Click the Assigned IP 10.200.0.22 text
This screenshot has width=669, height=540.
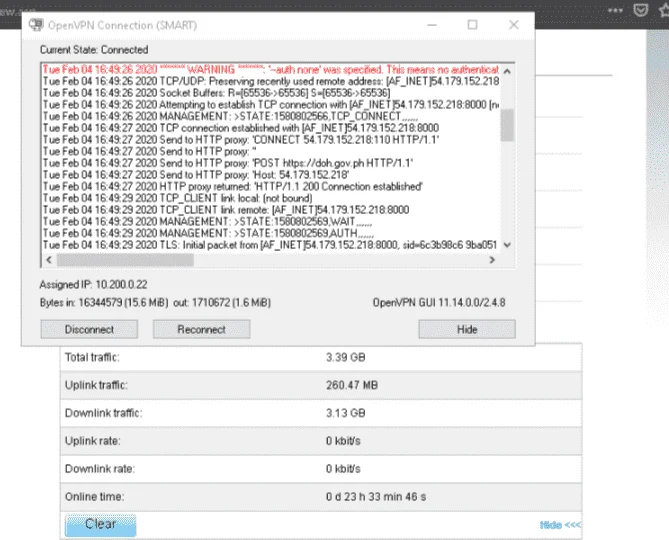pyautogui.click(x=93, y=285)
